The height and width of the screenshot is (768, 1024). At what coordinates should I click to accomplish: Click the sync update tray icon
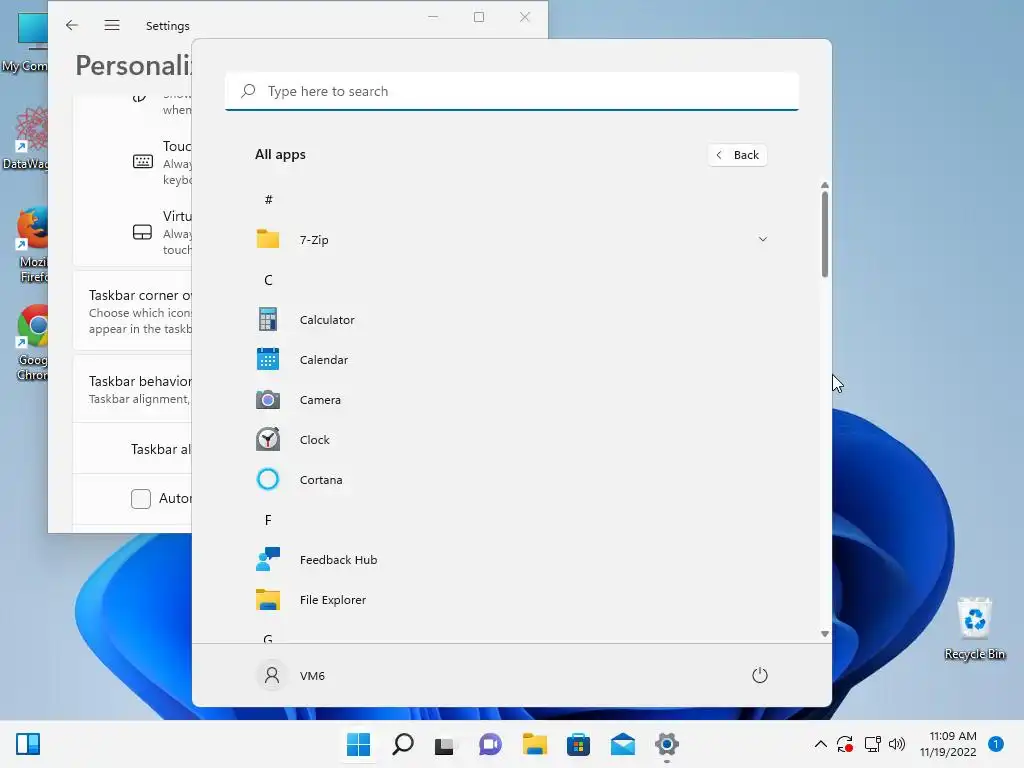(845, 744)
